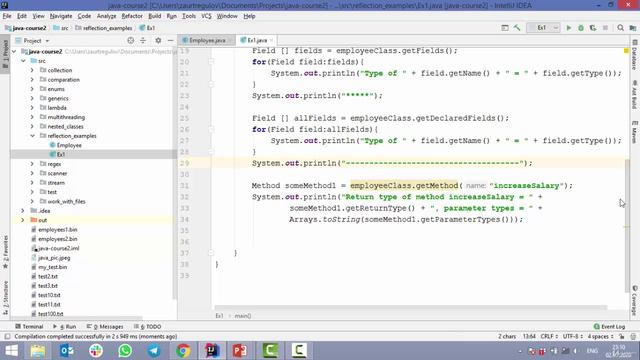The image size is (640, 360).
Task: Open Project panel settings gear
Action: pyautogui.click(x=158, y=40)
